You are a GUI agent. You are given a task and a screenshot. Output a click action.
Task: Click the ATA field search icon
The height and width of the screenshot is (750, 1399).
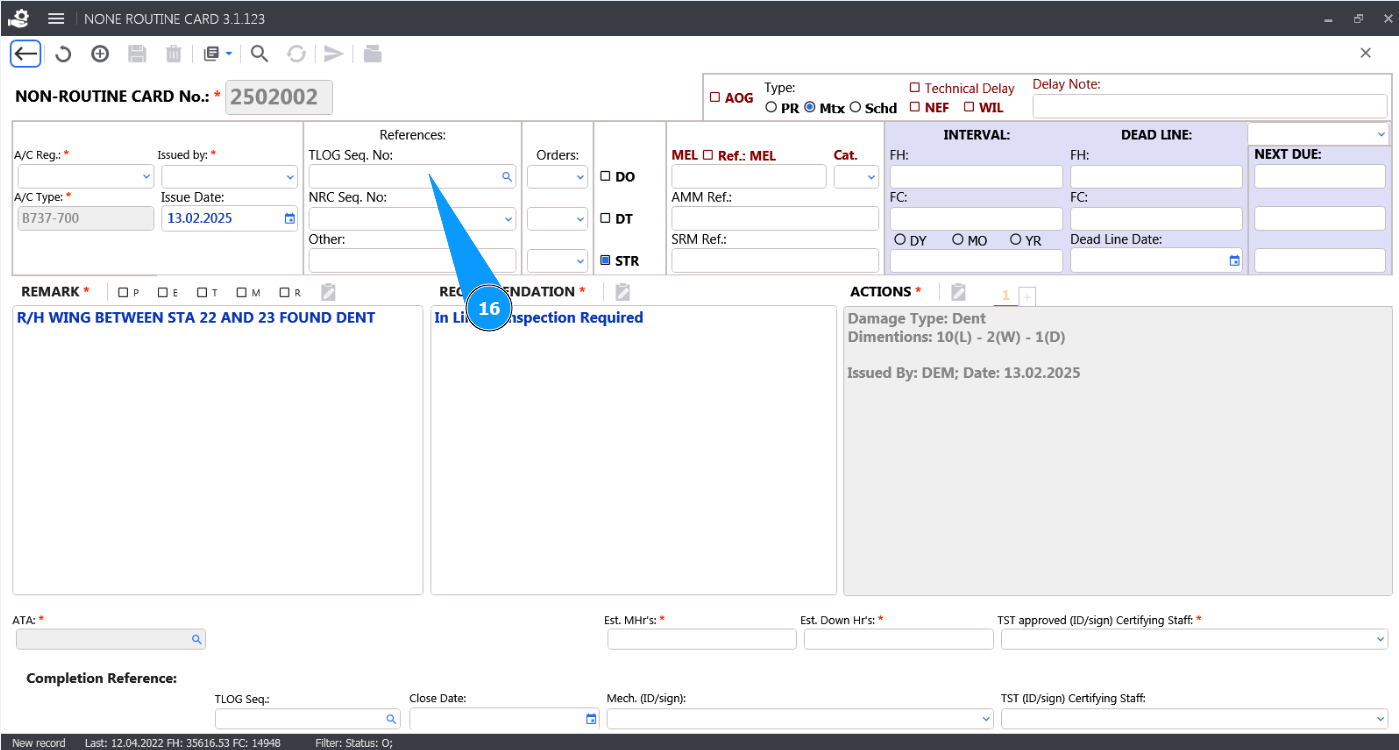(197, 639)
